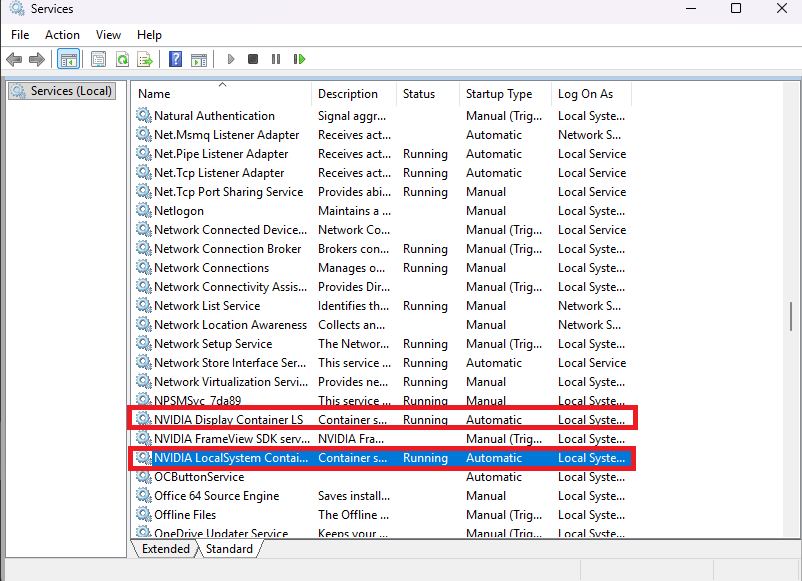802x581 pixels.
Task: Click the Export List toolbar icon
Action: 145,59
